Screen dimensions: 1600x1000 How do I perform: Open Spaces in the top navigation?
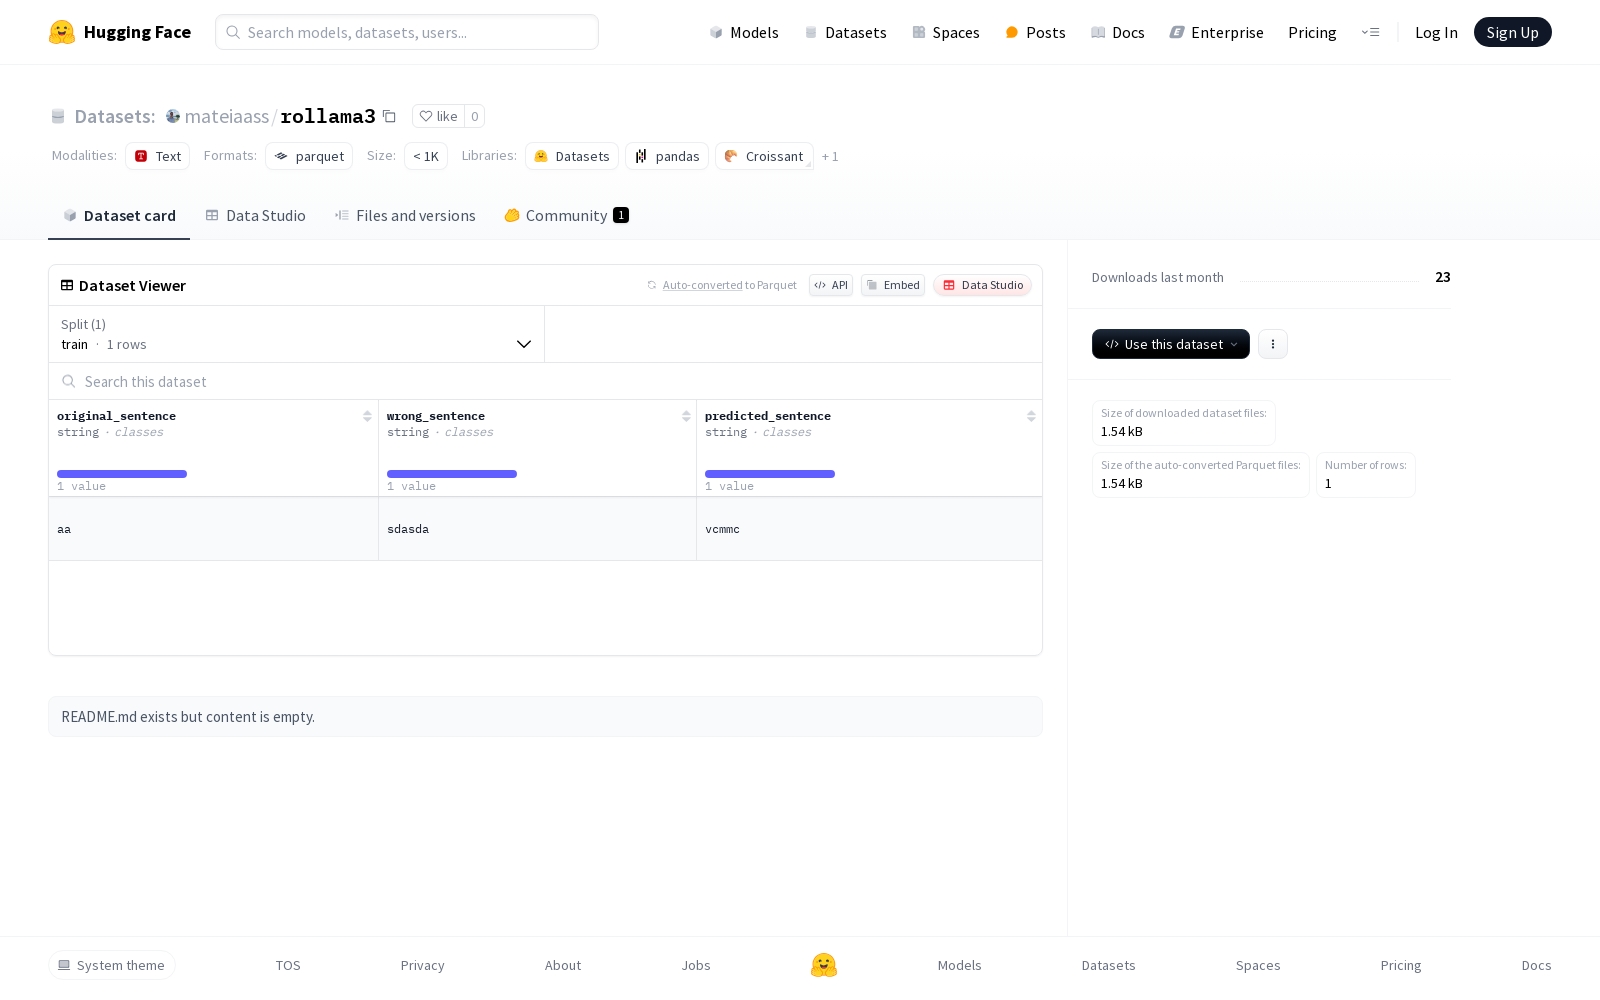click(x=946, y=32)
